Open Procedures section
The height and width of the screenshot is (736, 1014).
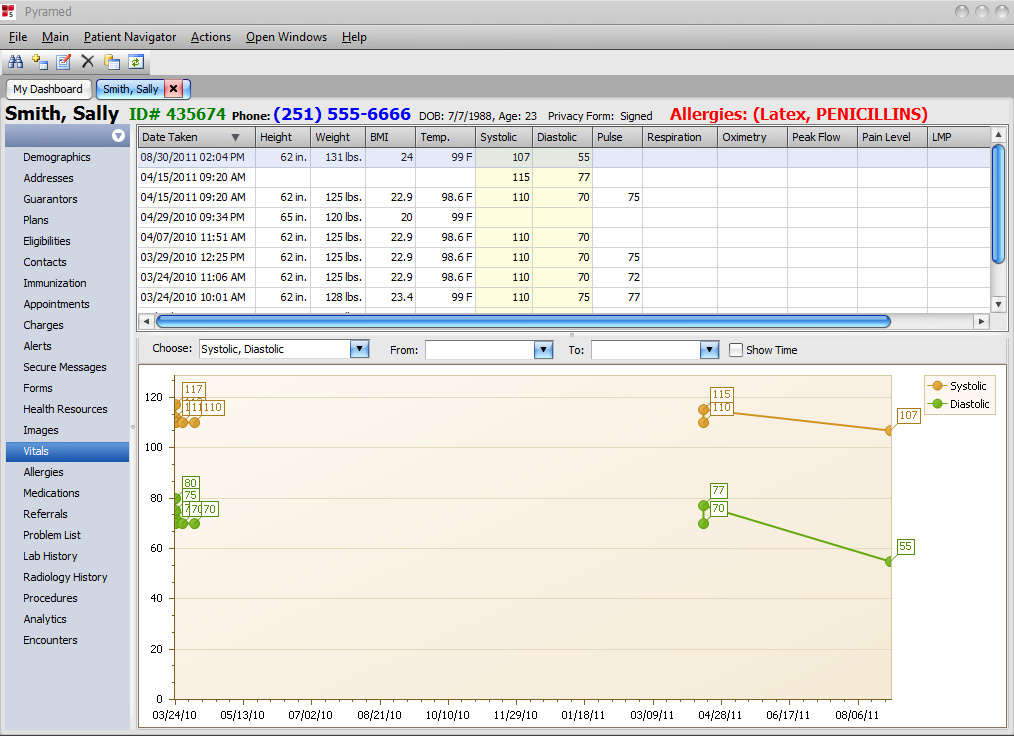(x=50, y=598)
